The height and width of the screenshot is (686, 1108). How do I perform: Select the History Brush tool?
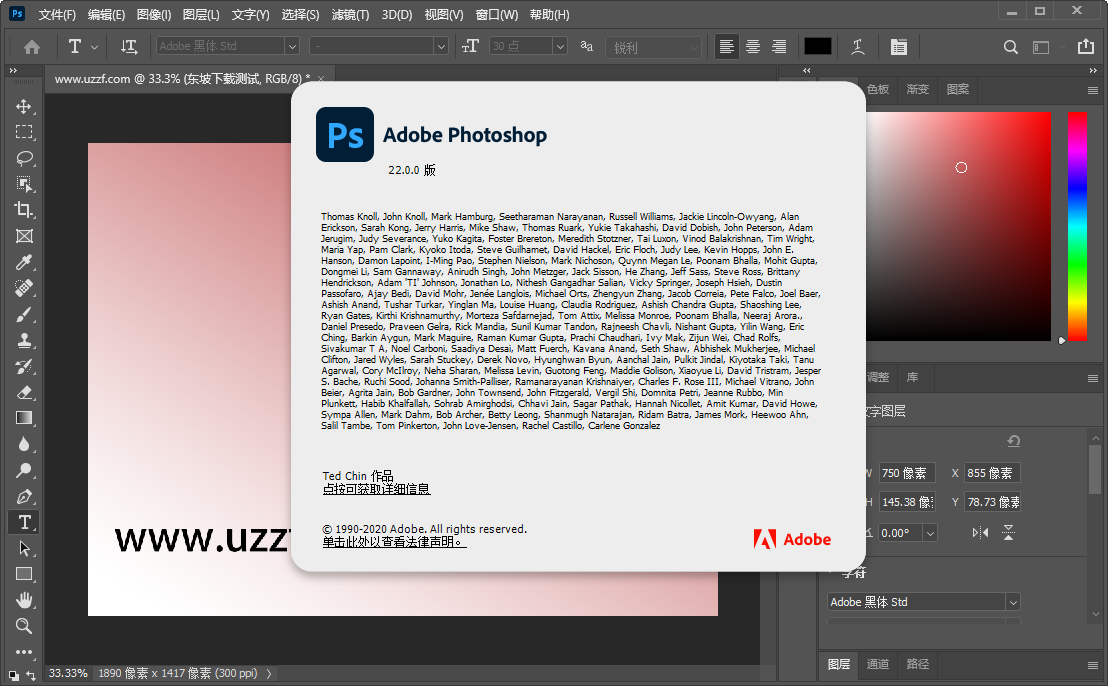pos(24,367)
